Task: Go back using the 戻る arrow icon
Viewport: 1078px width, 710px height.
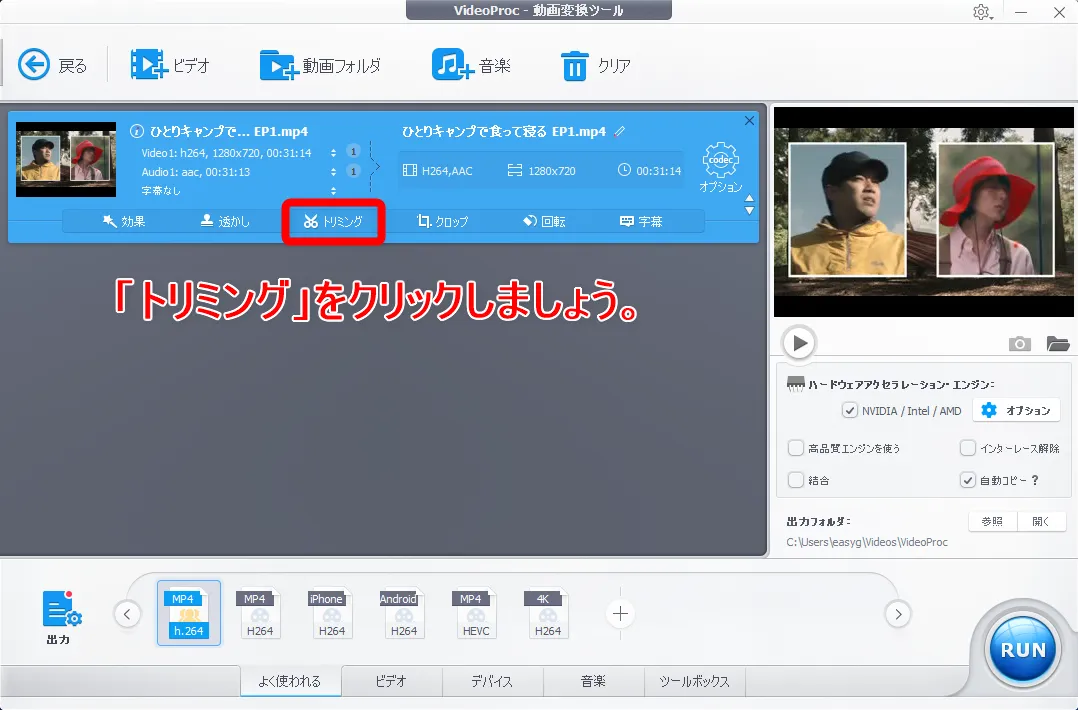Action: click(34, 65)
